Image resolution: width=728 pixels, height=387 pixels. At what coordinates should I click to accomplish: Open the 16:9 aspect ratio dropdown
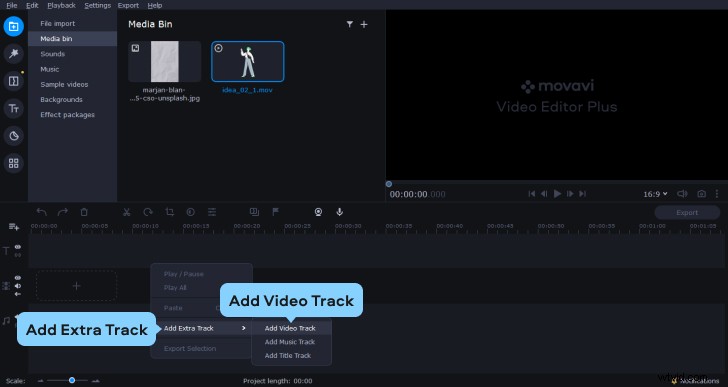click(x=655, y=194)
